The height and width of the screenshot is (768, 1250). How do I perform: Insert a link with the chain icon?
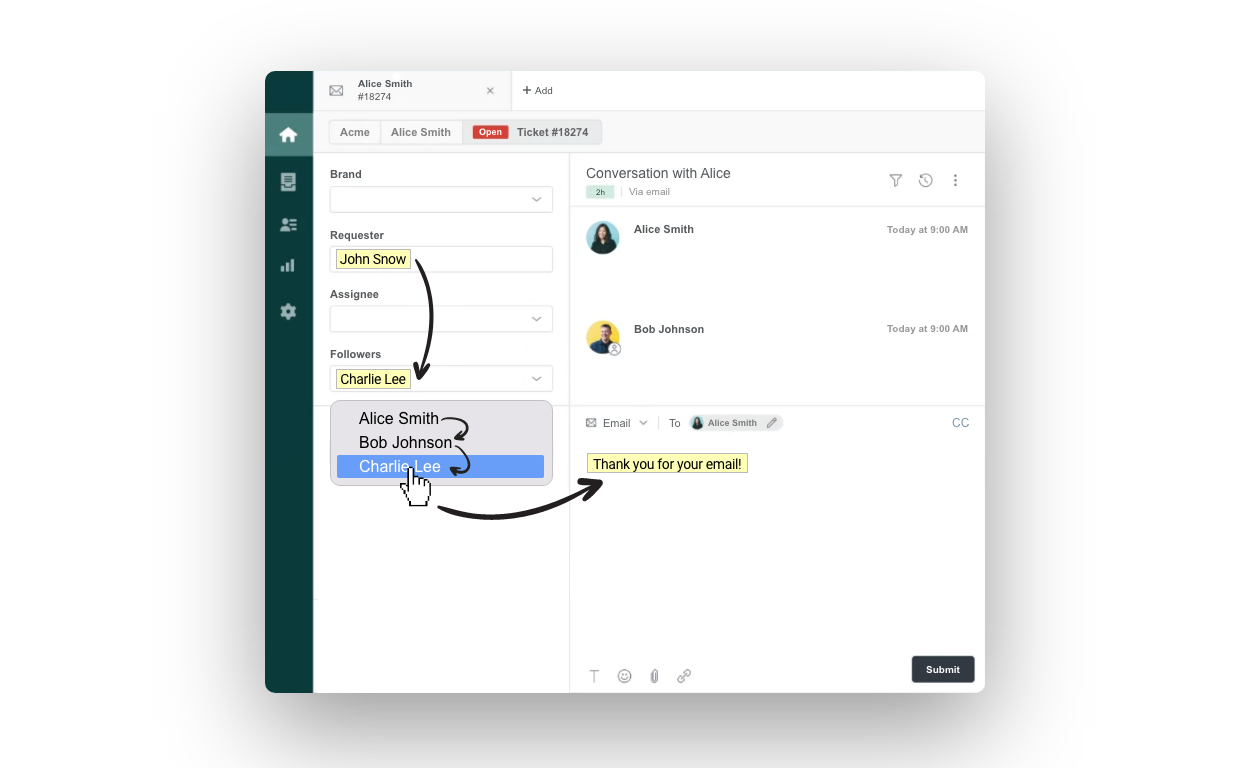click(684, 676)
